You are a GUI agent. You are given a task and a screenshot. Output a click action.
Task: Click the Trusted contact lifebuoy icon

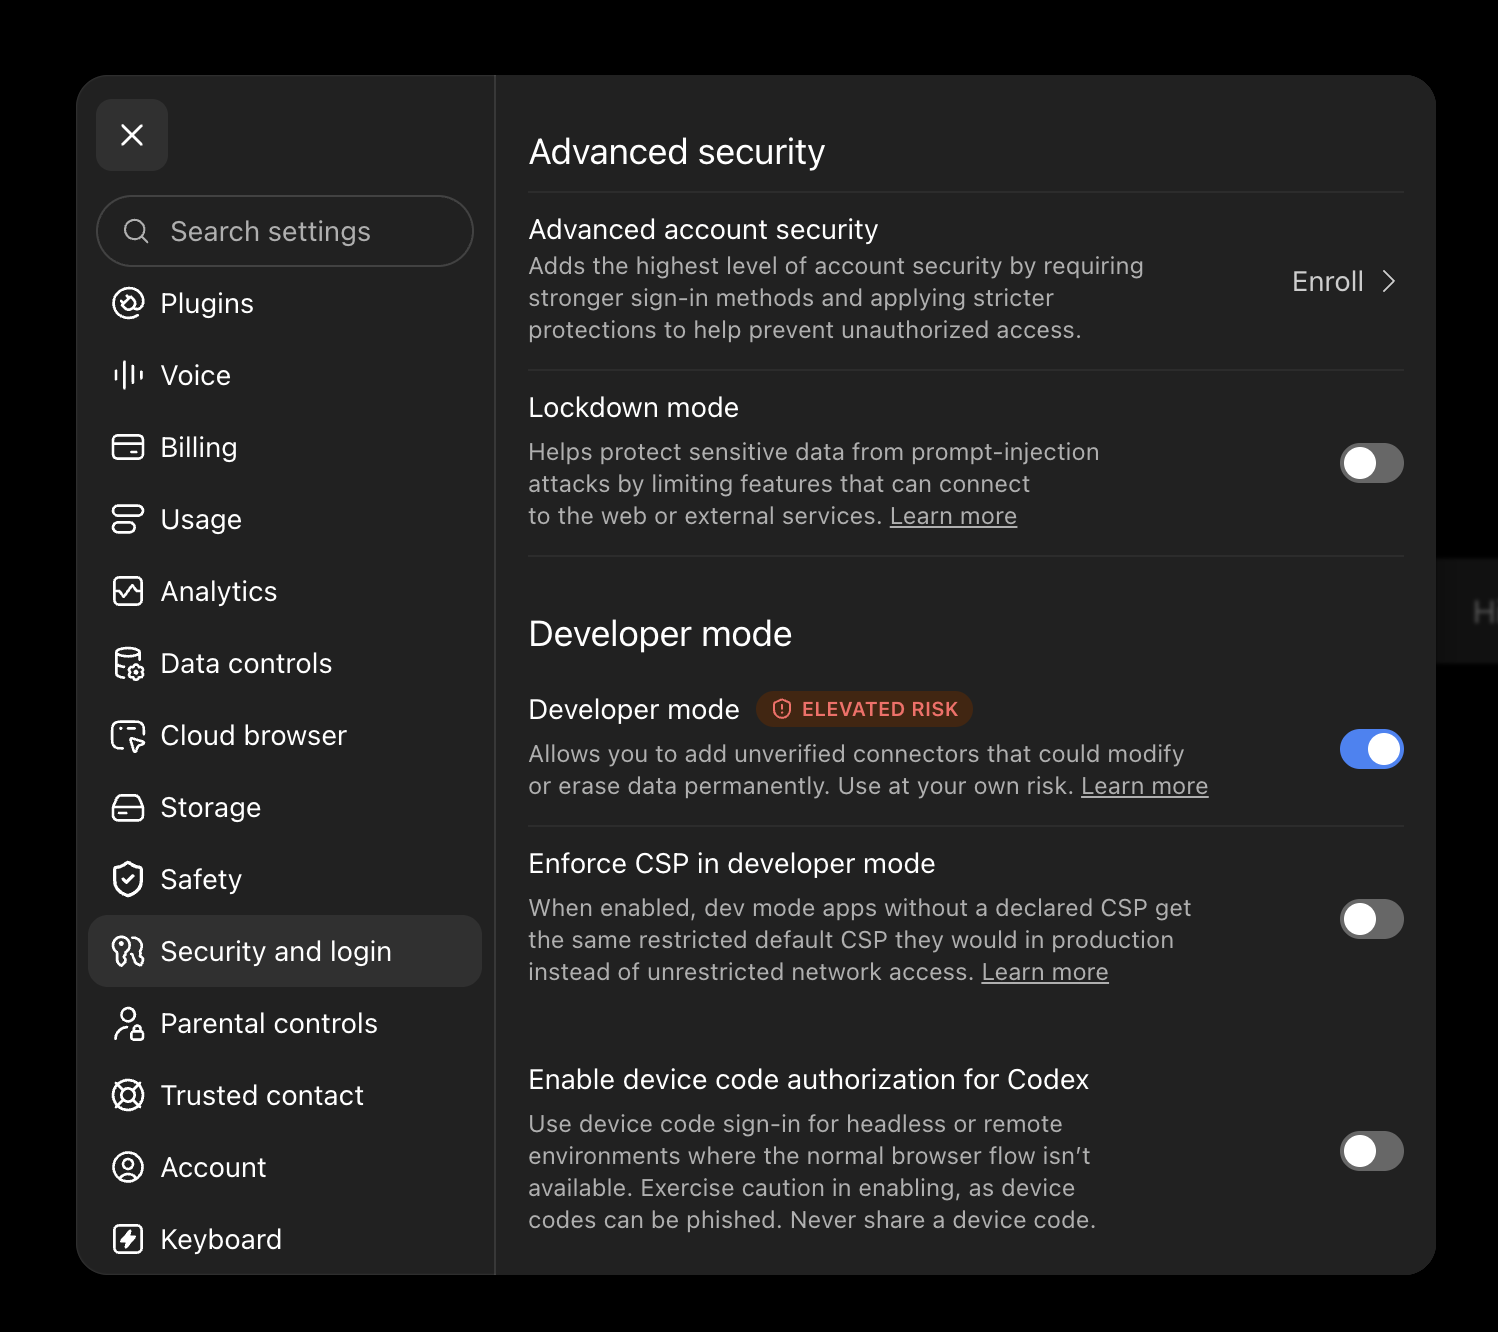[128, 1095]
